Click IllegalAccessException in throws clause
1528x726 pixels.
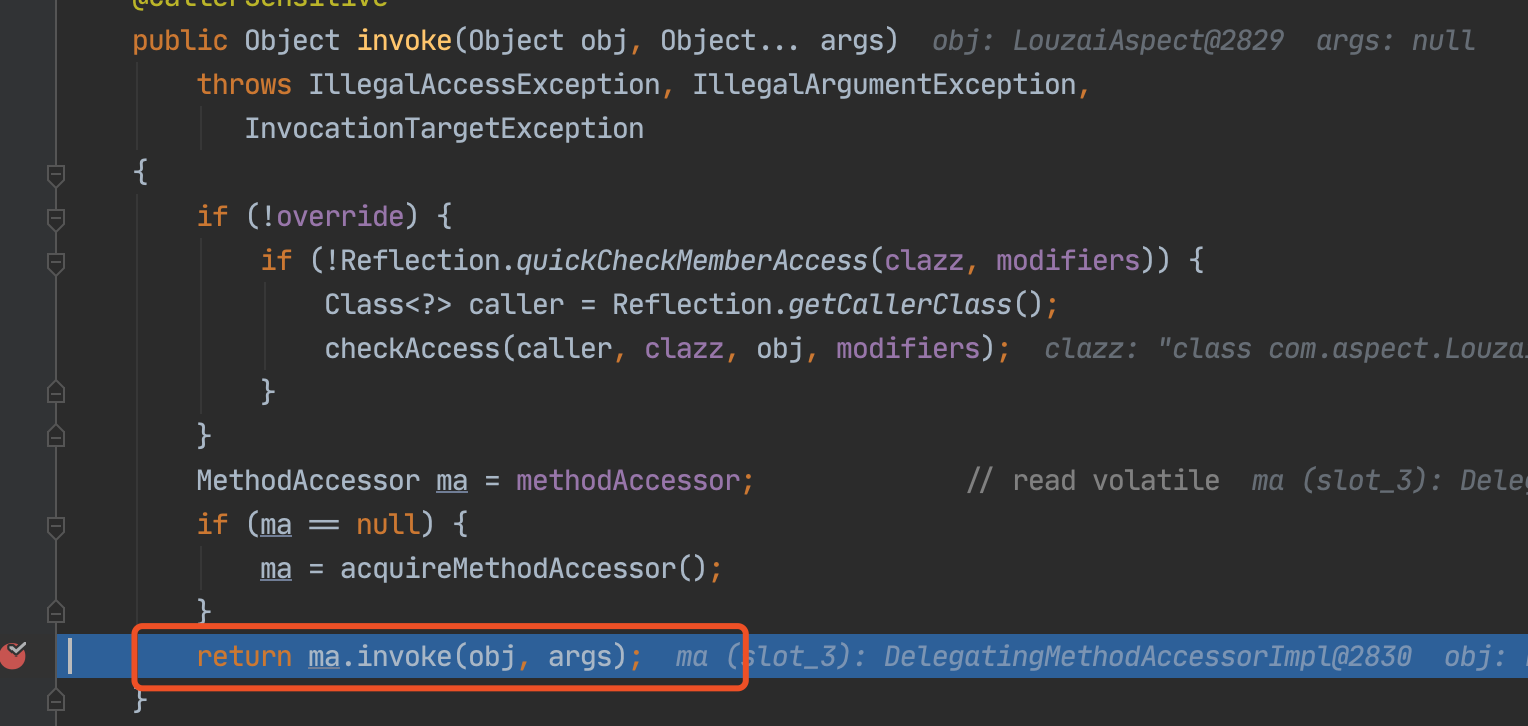[484, 85]
